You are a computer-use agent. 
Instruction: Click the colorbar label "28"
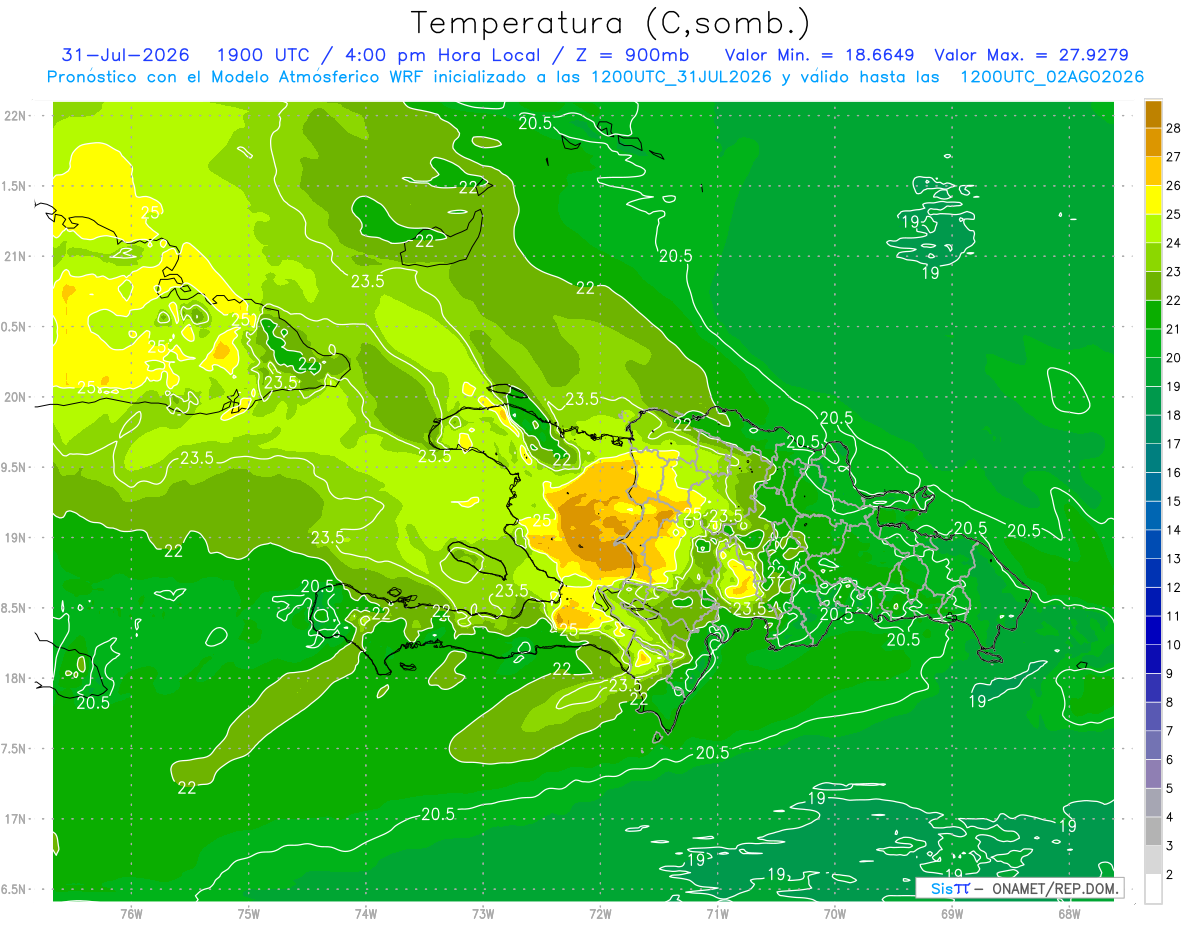point(1174,129)
